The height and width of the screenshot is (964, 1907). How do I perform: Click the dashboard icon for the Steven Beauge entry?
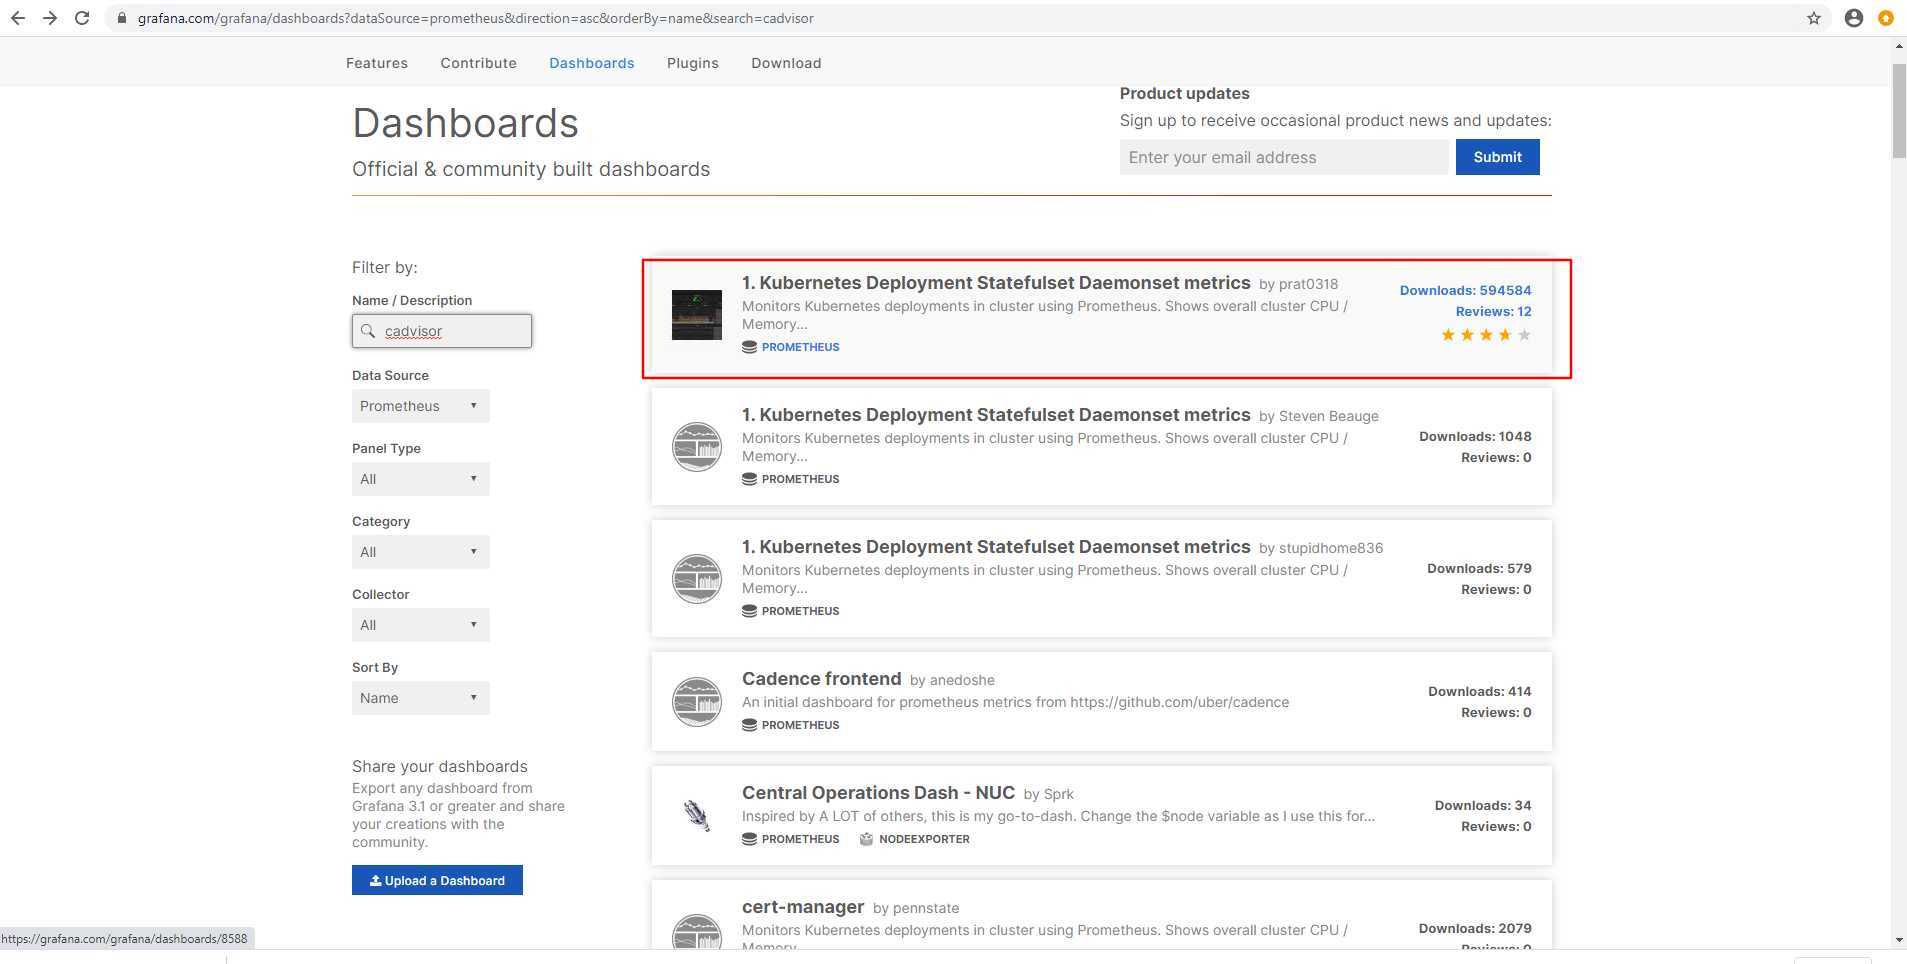696,447
